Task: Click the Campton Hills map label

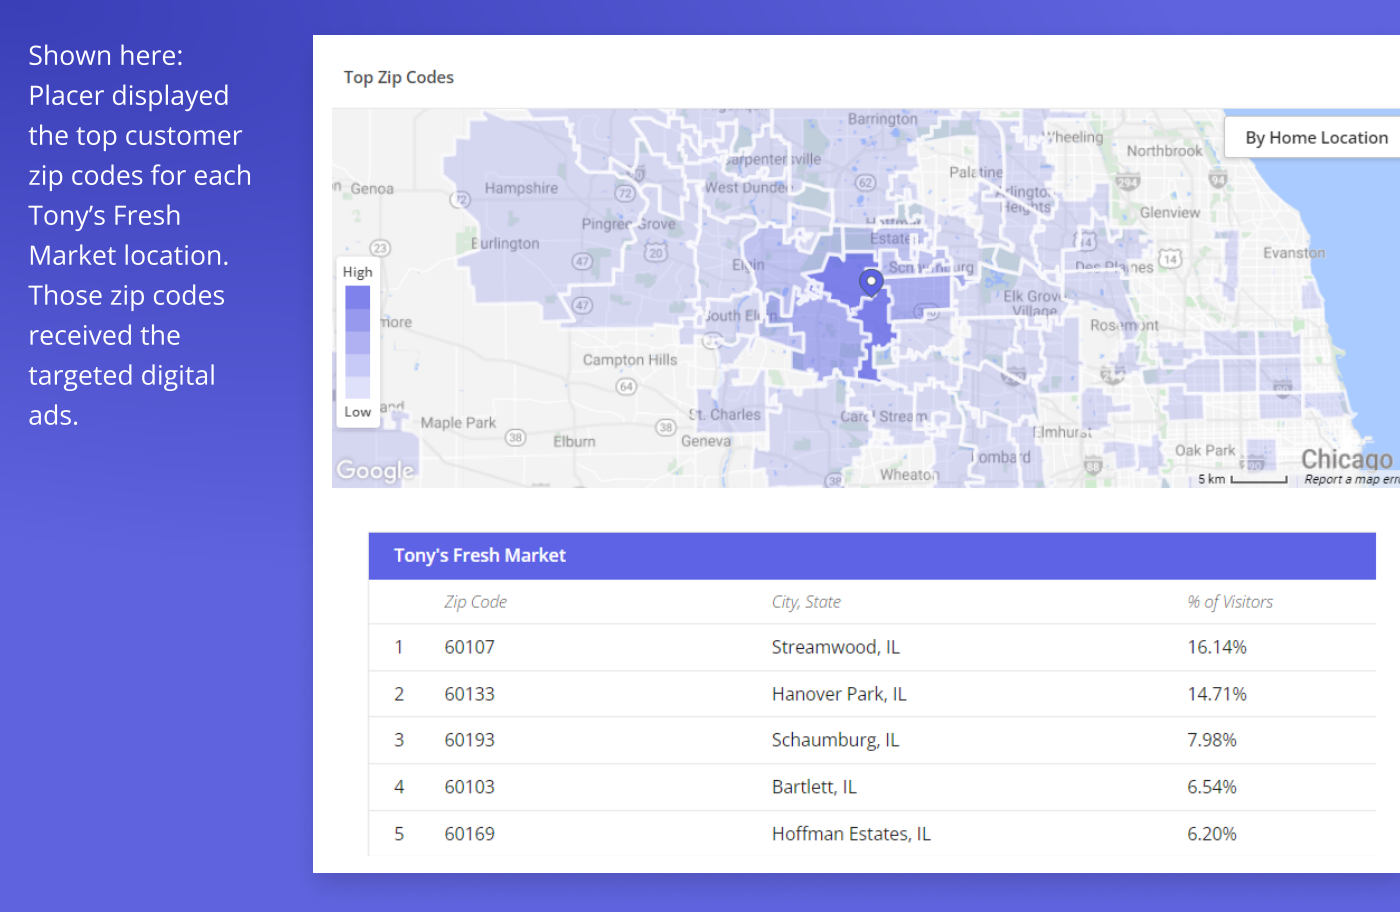Action: pos(630,360)
